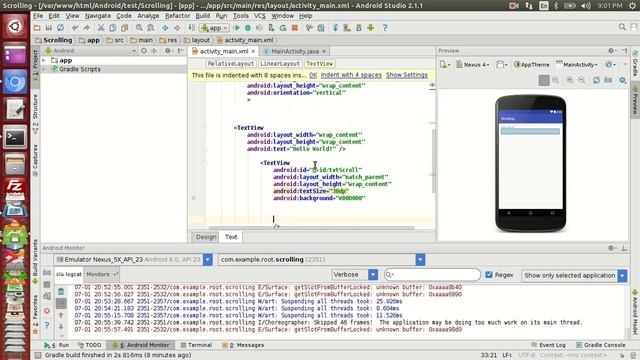
Task: Open the emulator device dropdown in Android Monitor
Action: (x=208, y=259)
